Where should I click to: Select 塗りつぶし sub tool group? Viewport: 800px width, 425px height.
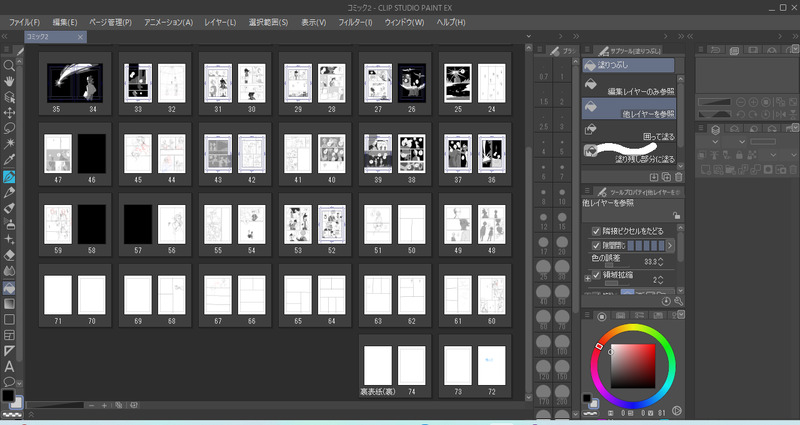coord(628,65)
